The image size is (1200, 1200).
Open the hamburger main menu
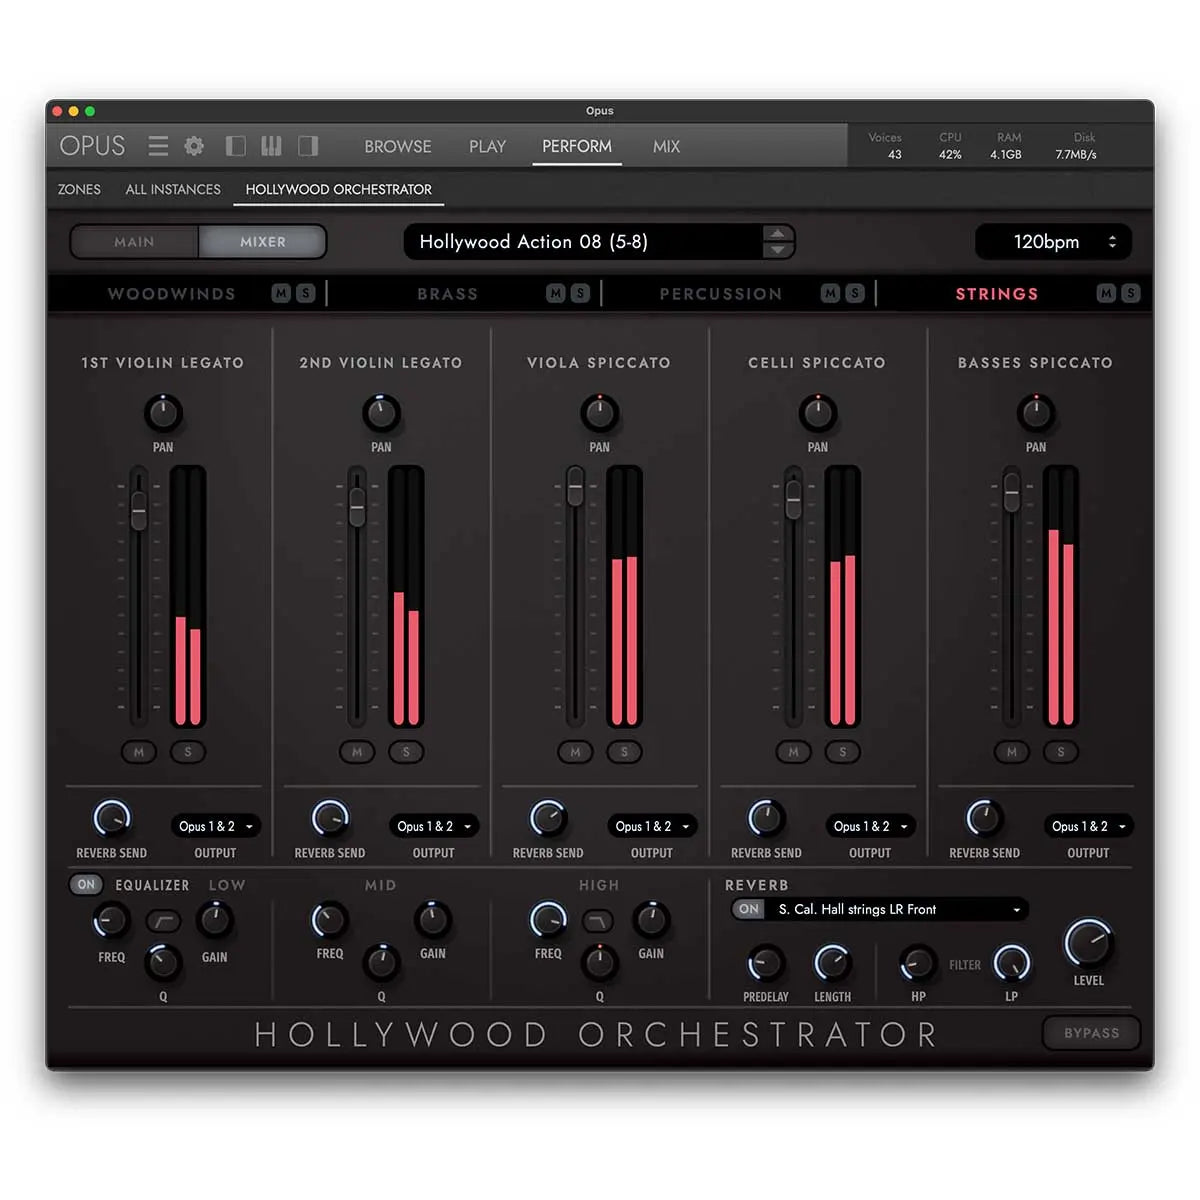[158, 146]
